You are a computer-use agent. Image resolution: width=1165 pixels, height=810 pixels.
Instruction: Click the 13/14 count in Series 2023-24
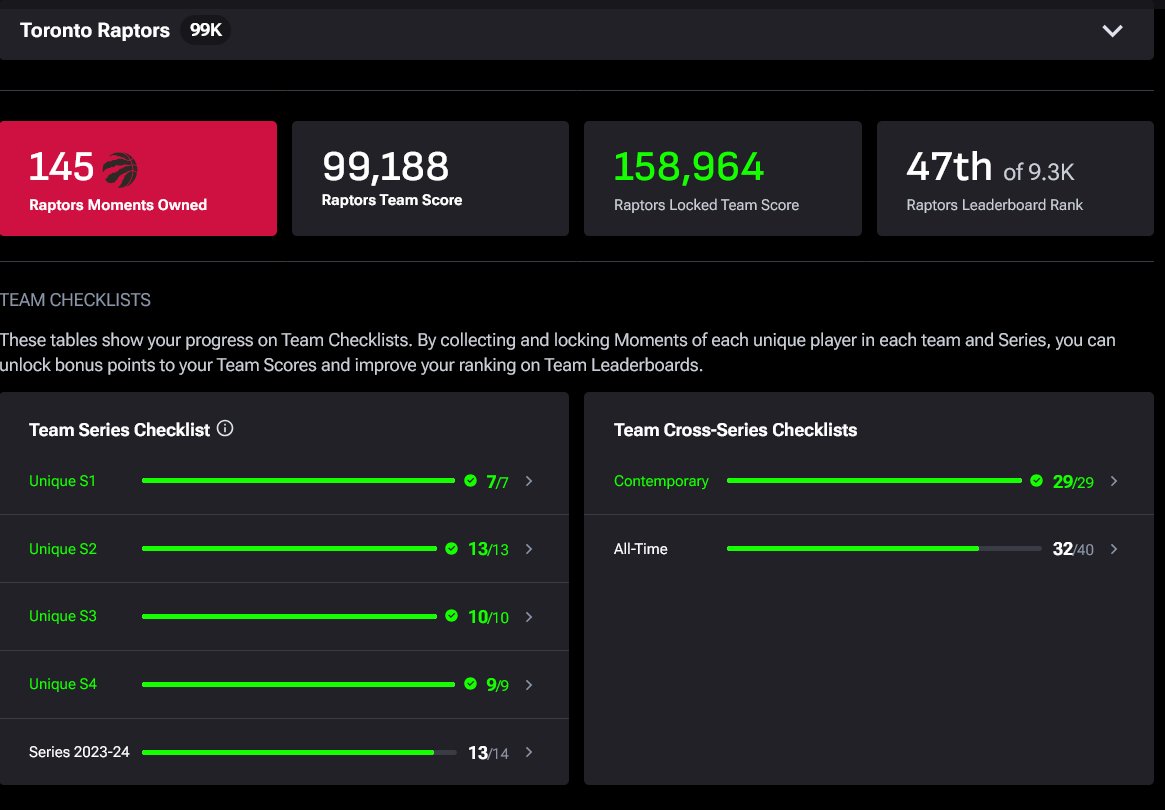[x=488, y=753]
